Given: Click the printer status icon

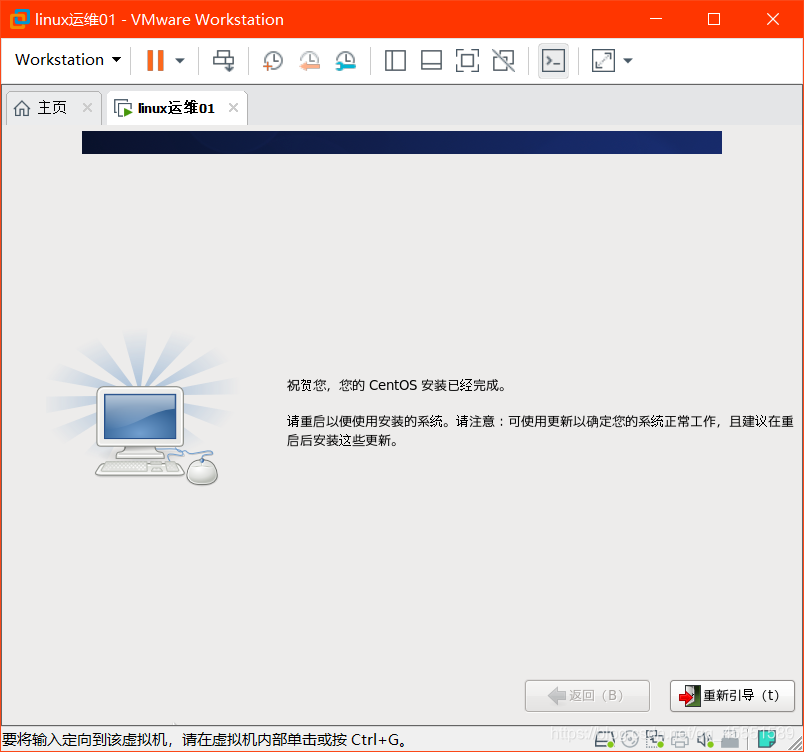Looking at the screenshot, I should click(x=679, y=739).
